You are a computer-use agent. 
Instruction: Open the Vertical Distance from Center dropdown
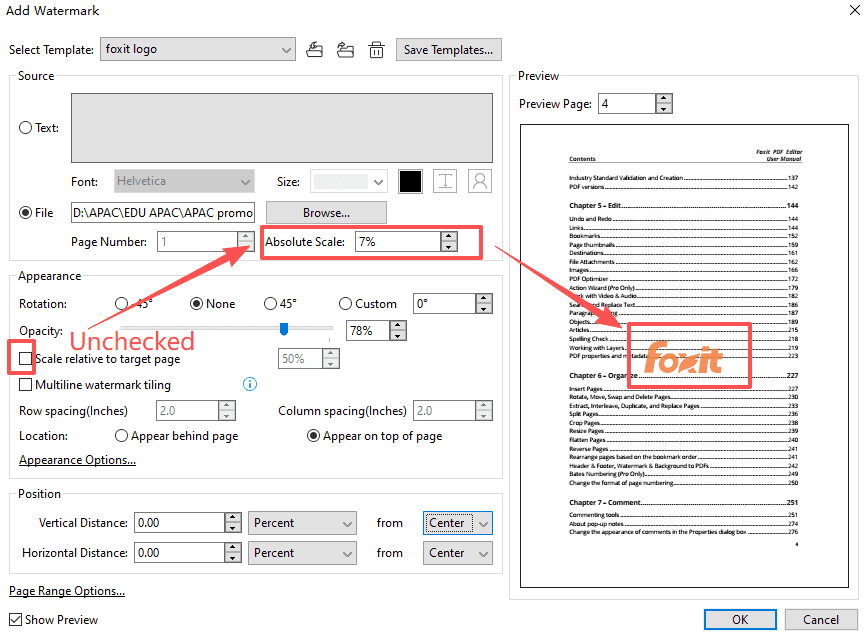pos(458,523)
